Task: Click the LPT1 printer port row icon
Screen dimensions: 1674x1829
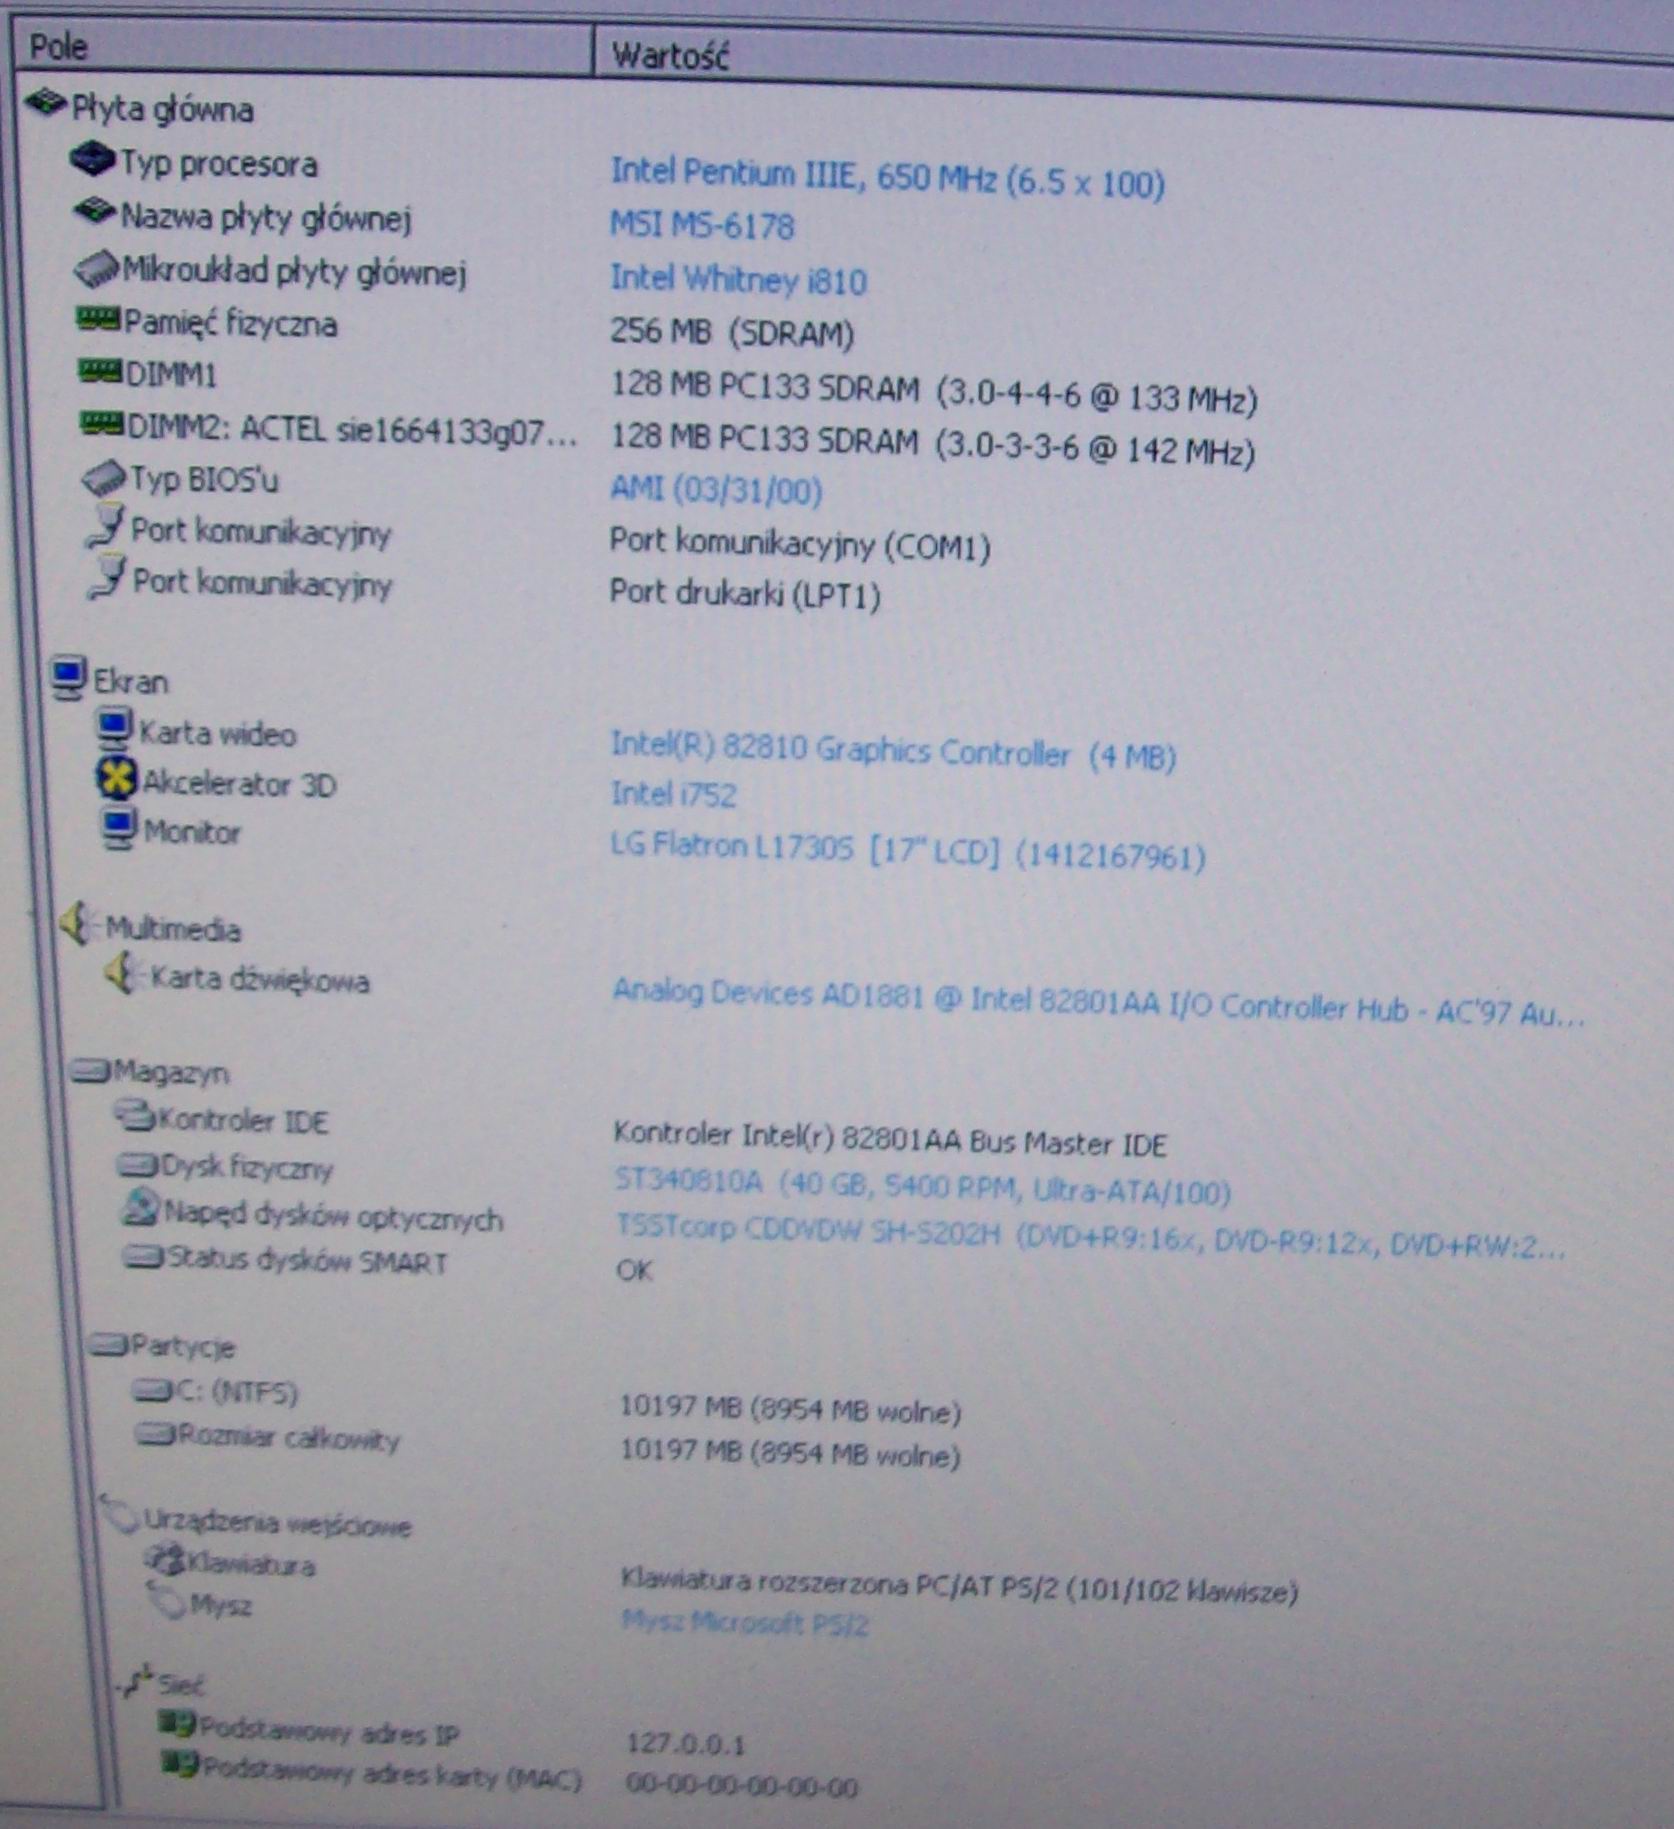Action: [x=107, y=578]
